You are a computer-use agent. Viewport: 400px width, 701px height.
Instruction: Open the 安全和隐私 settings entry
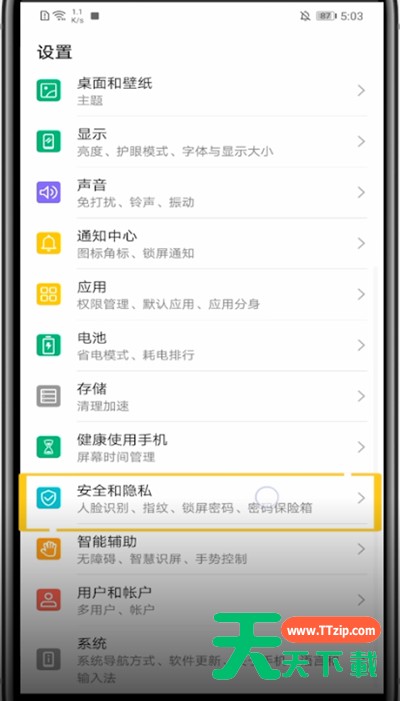[x=200, y=500]
